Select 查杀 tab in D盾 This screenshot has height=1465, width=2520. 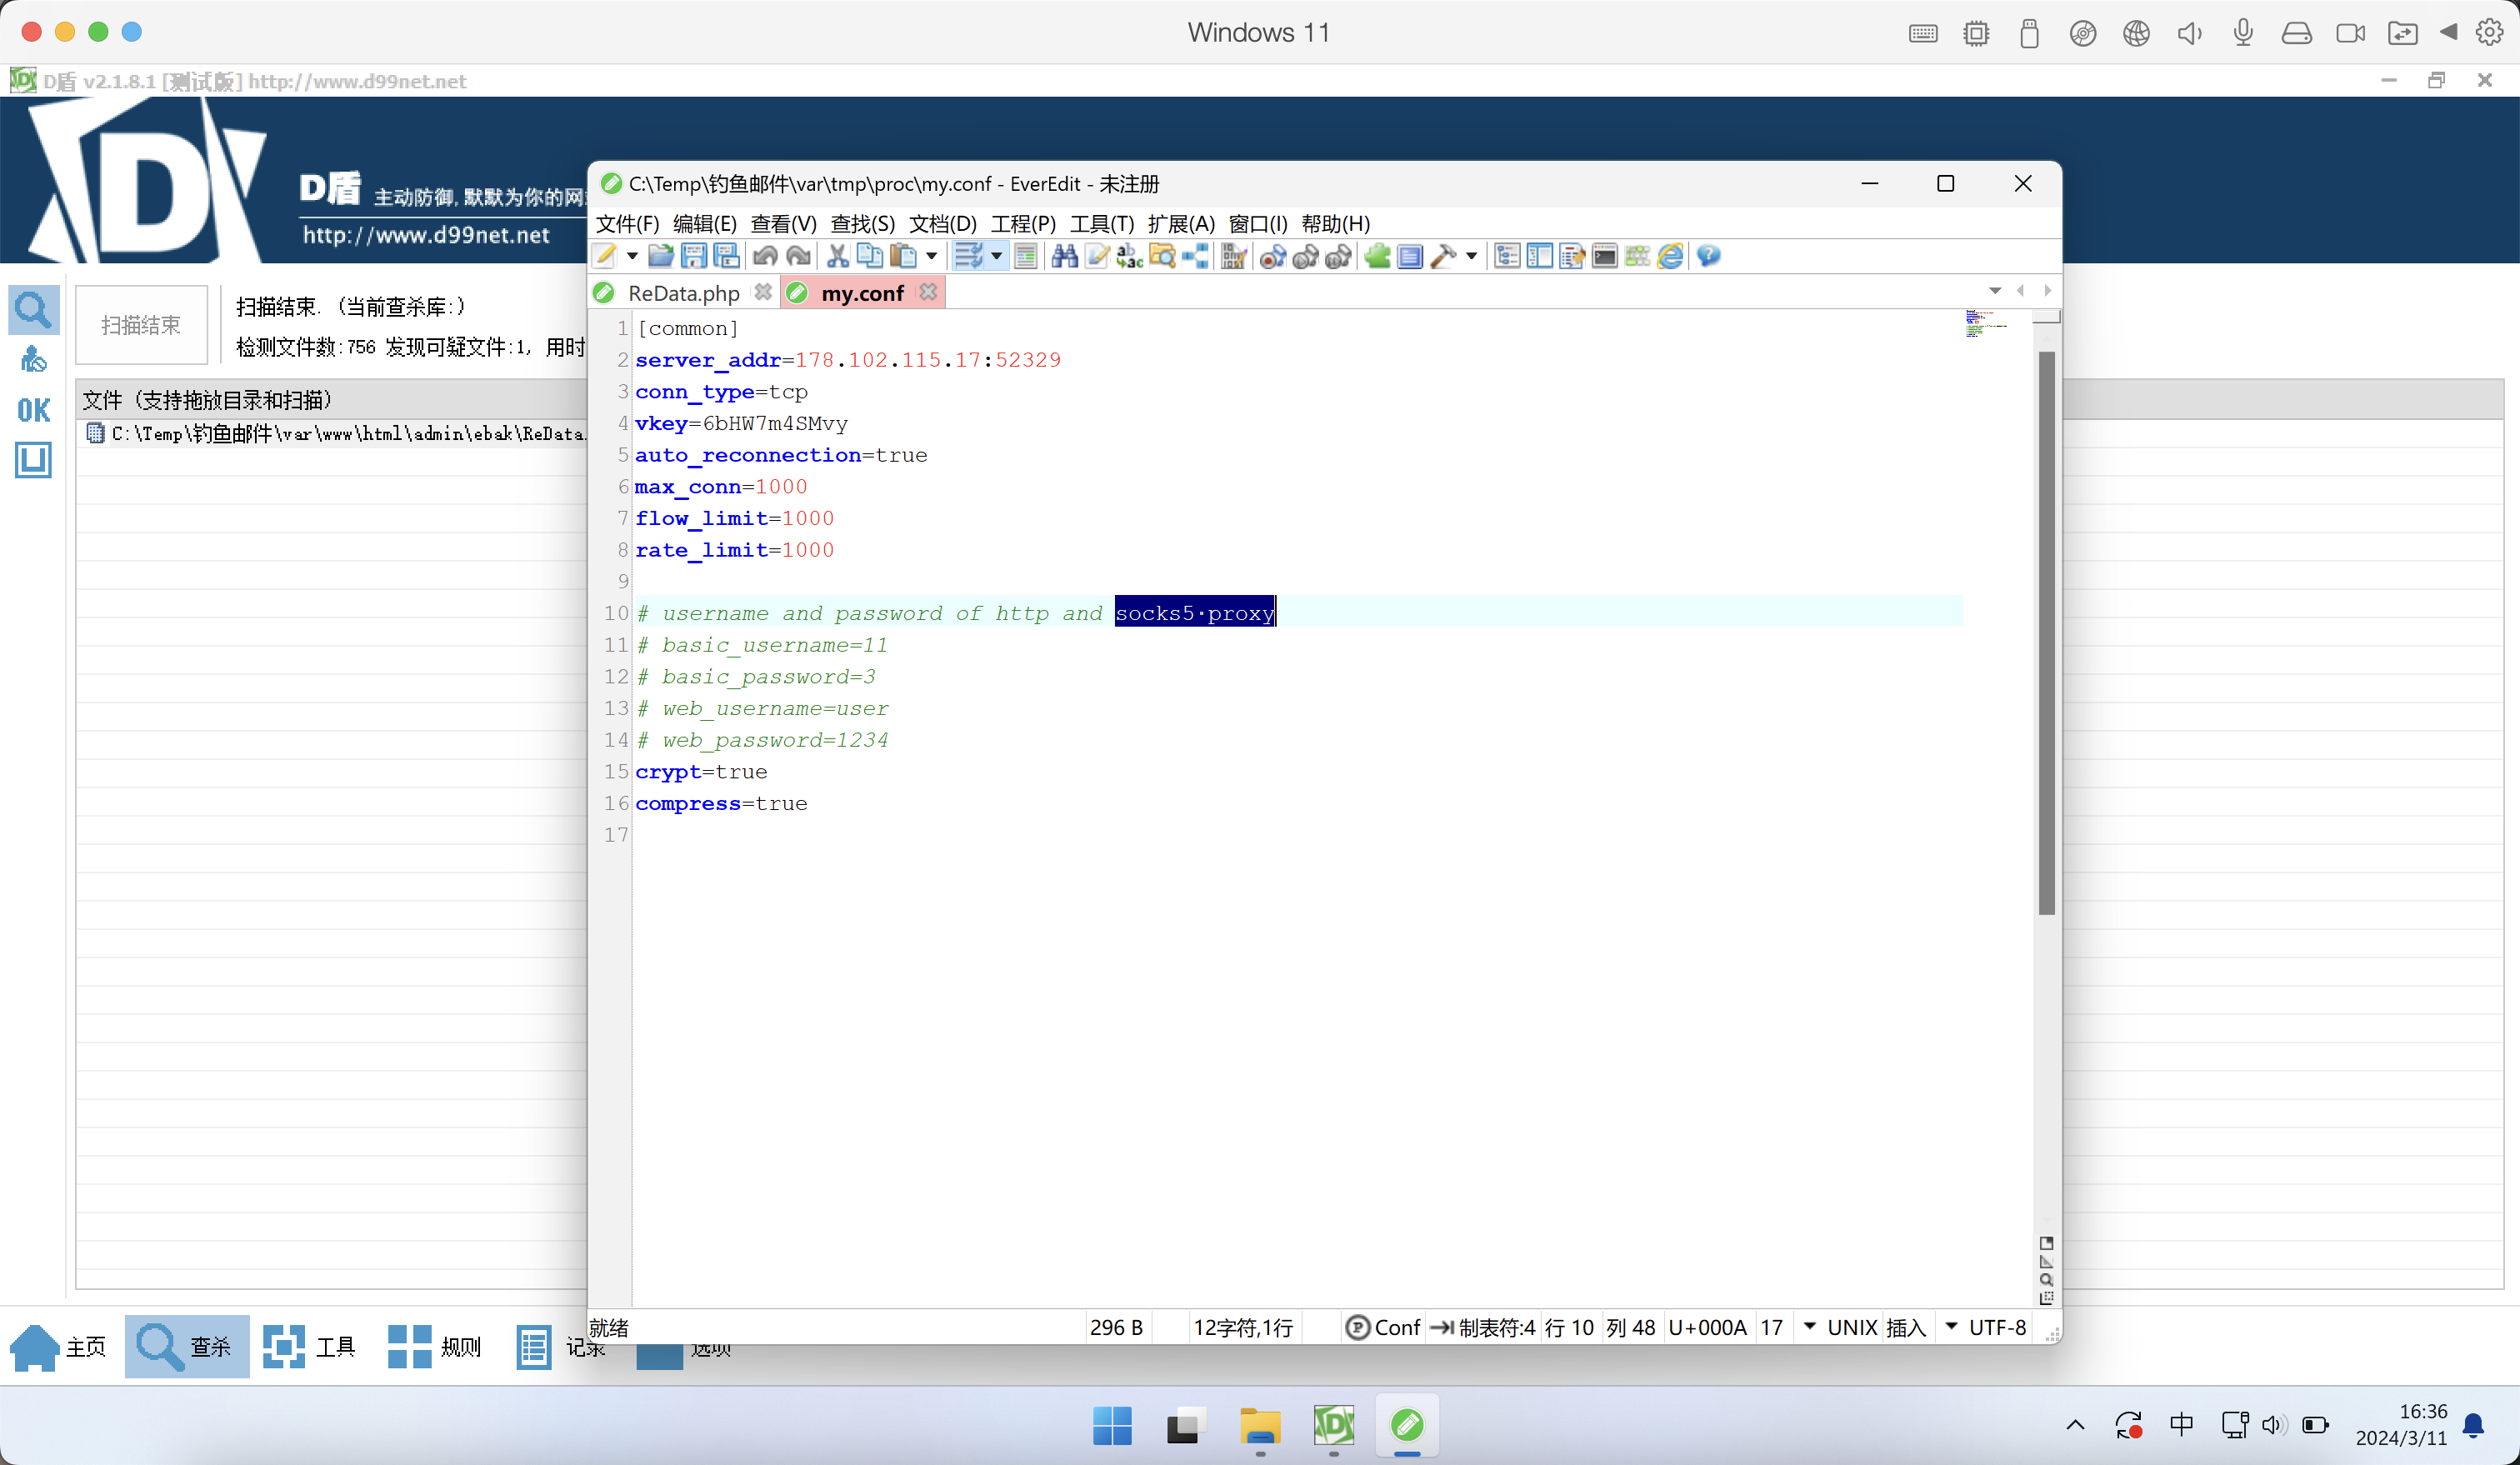(187, 1347)
